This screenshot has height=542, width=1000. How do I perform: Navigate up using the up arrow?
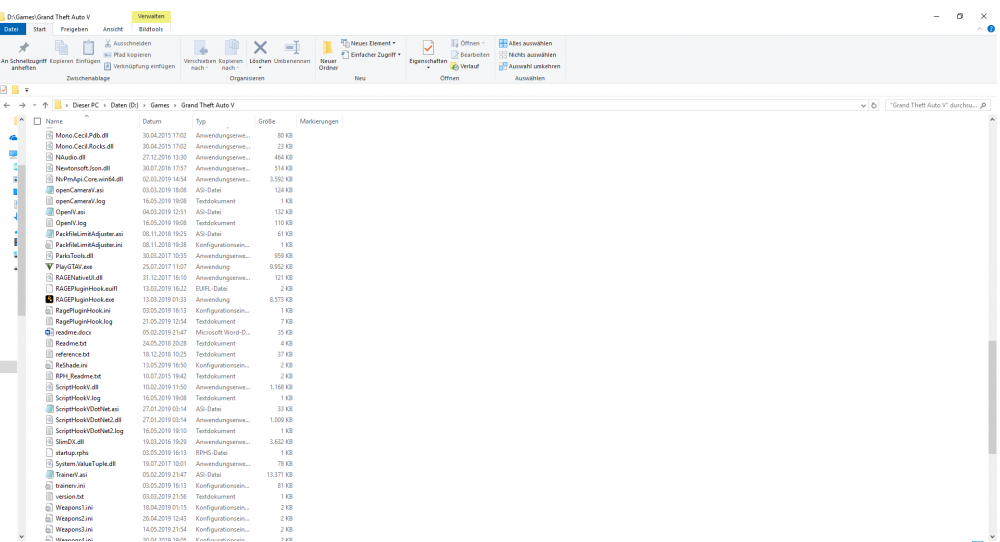point(45,105)
